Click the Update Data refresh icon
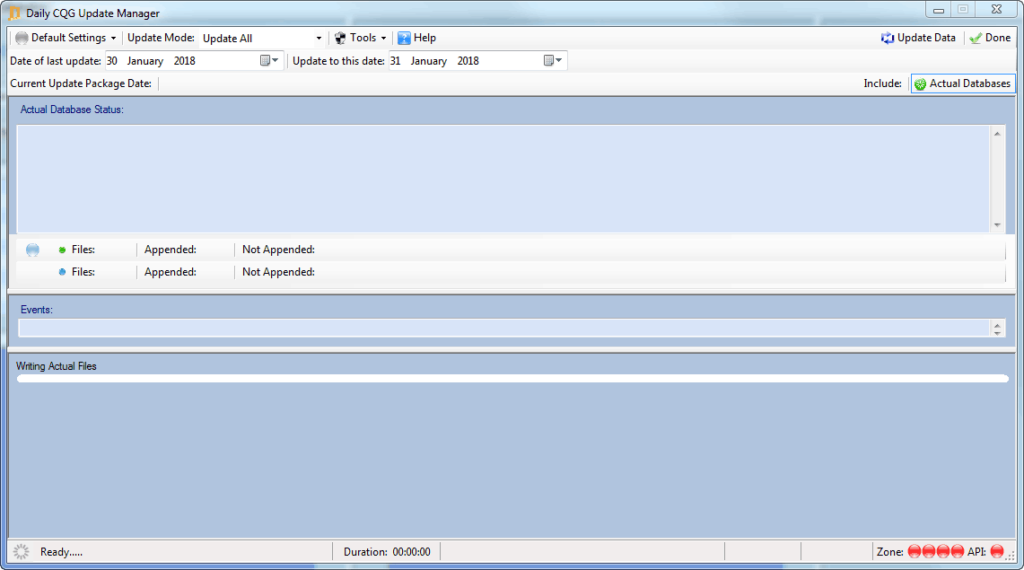The height and width of the screenshot is (570, 1024). (887, 38)
